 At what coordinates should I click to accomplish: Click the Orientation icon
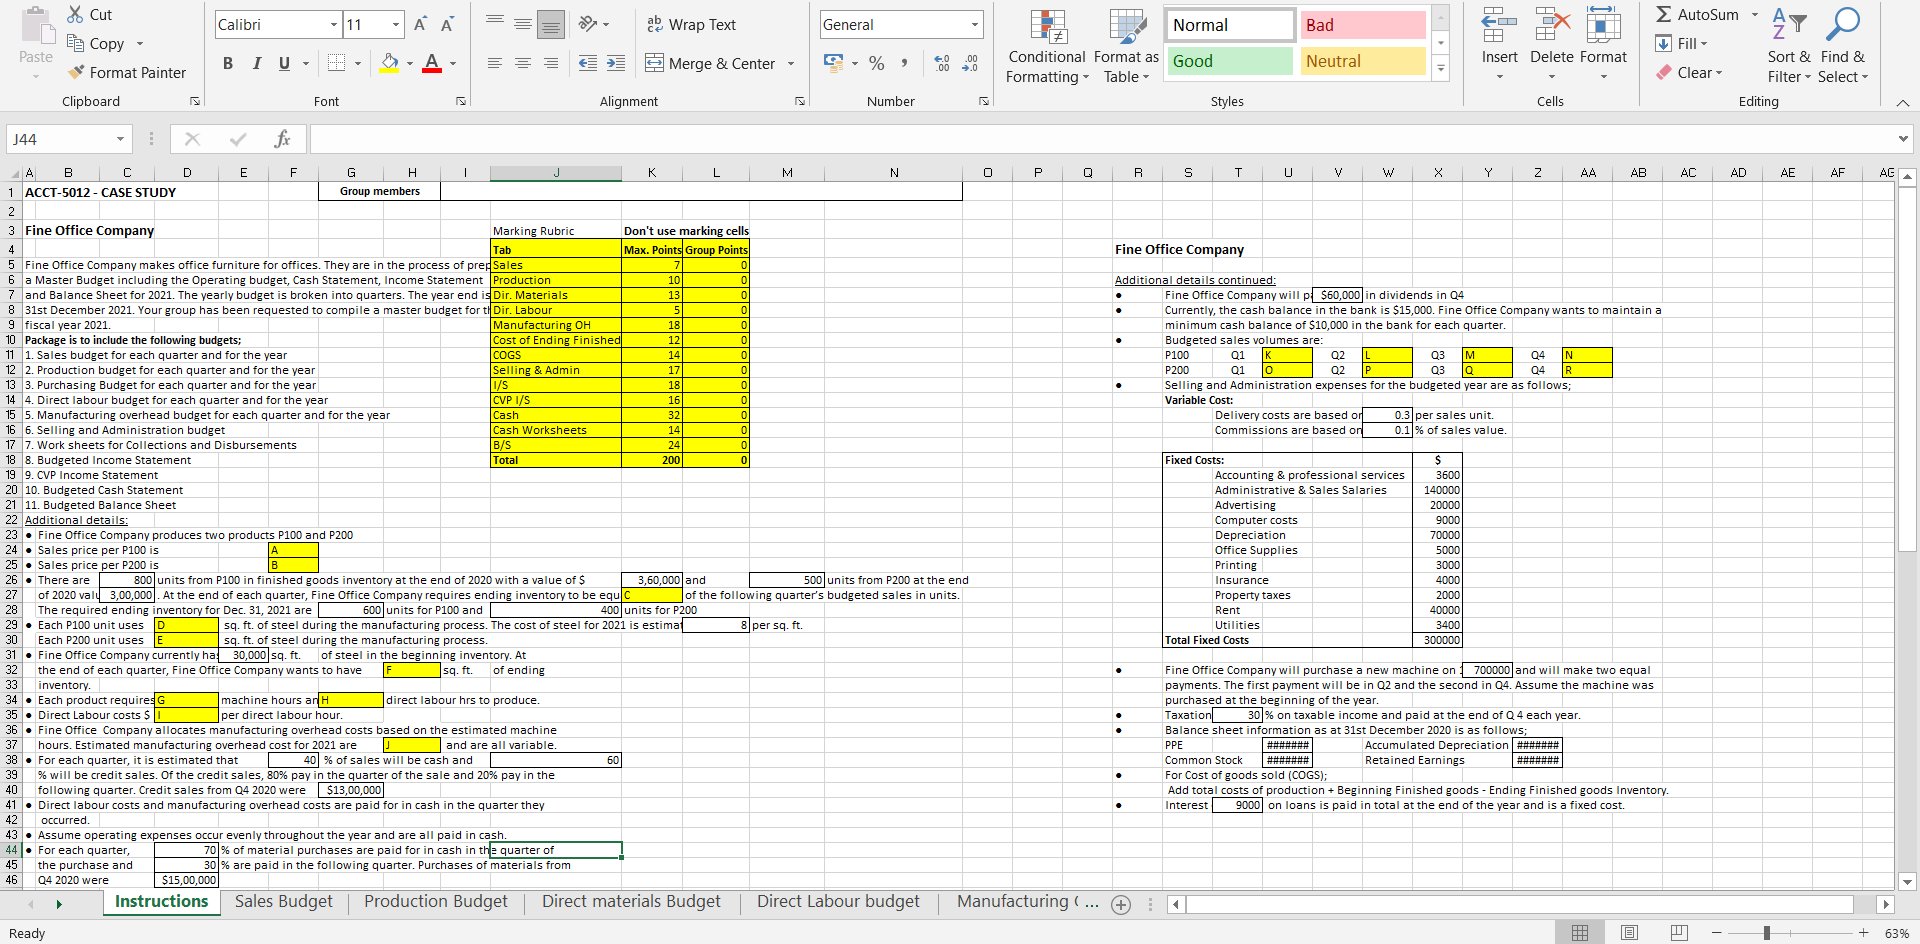coord(588,24)
